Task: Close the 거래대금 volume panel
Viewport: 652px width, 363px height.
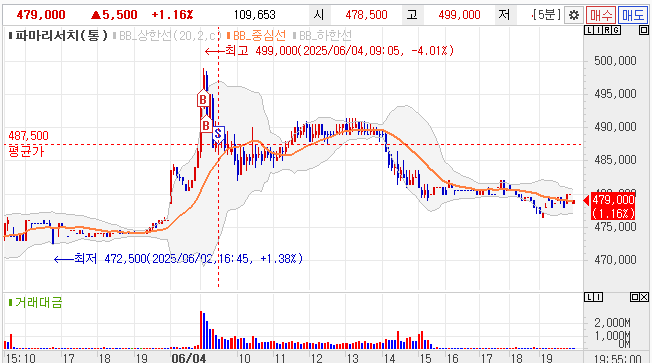Action: 644,297
